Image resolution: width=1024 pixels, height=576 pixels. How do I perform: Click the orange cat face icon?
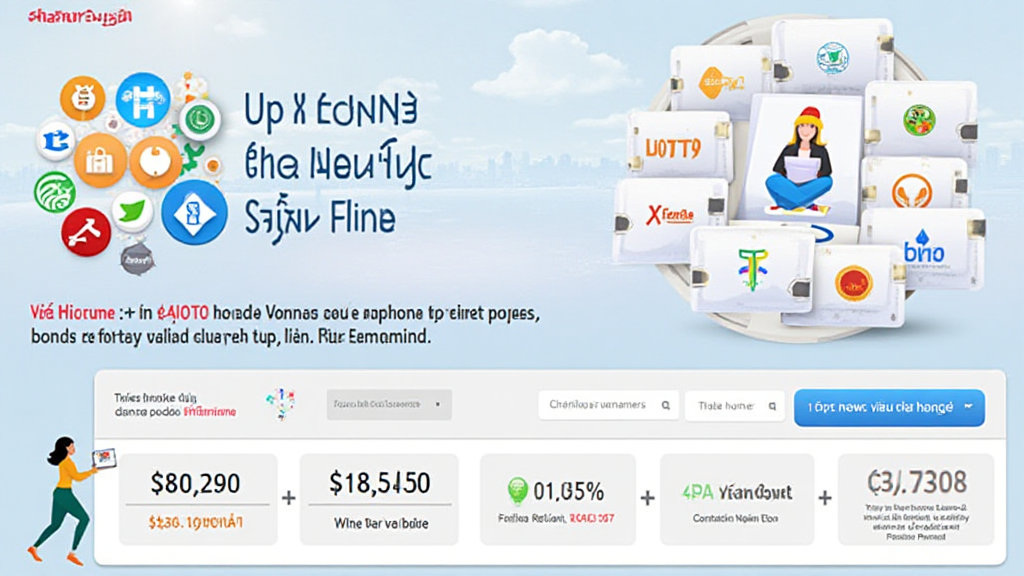(x=82, y=99)
